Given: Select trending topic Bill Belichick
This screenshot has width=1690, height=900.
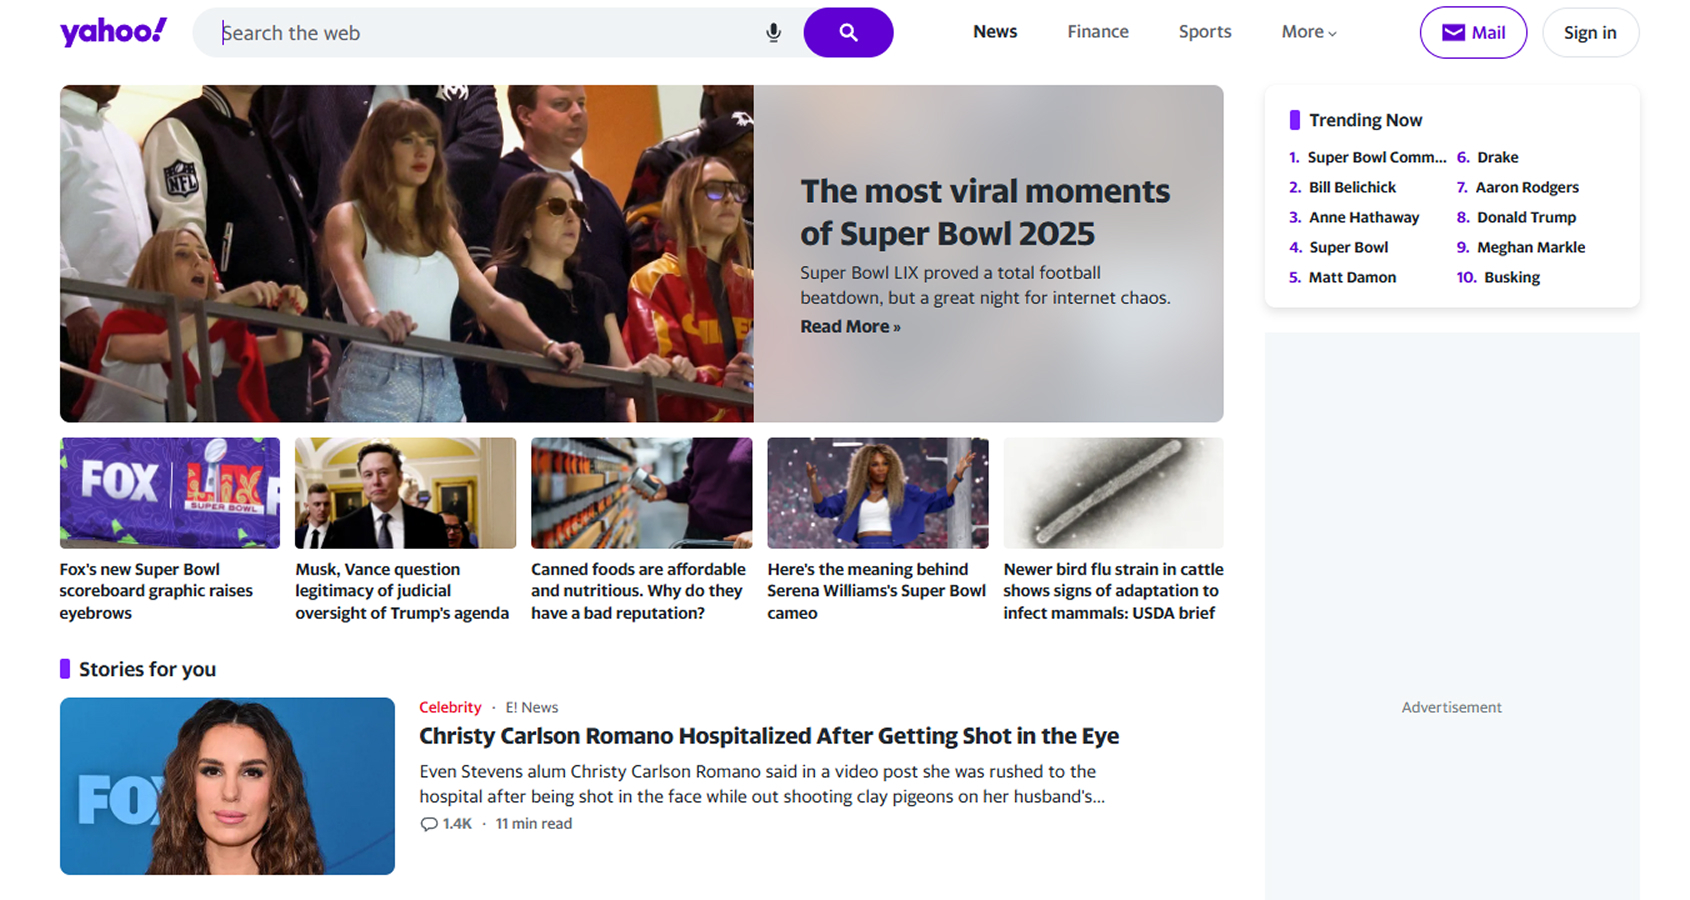Looking at the screenshot, I should pos(1351,187).
